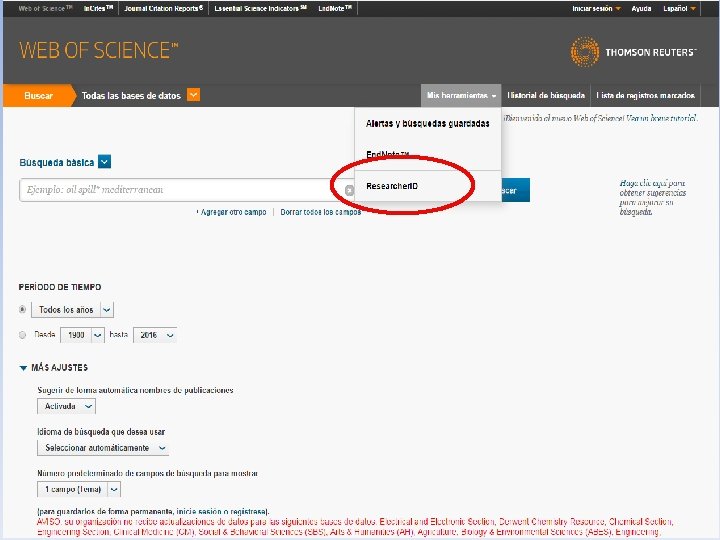This screenshot has width=720, height=540.
Task: Open the Web of Science top link
Action: point(45,8)
